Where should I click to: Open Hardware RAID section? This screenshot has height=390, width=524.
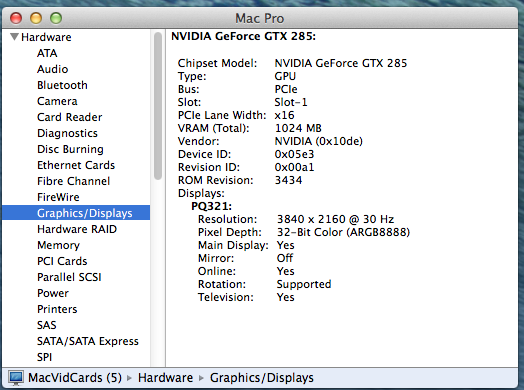(x=77, y=229)
